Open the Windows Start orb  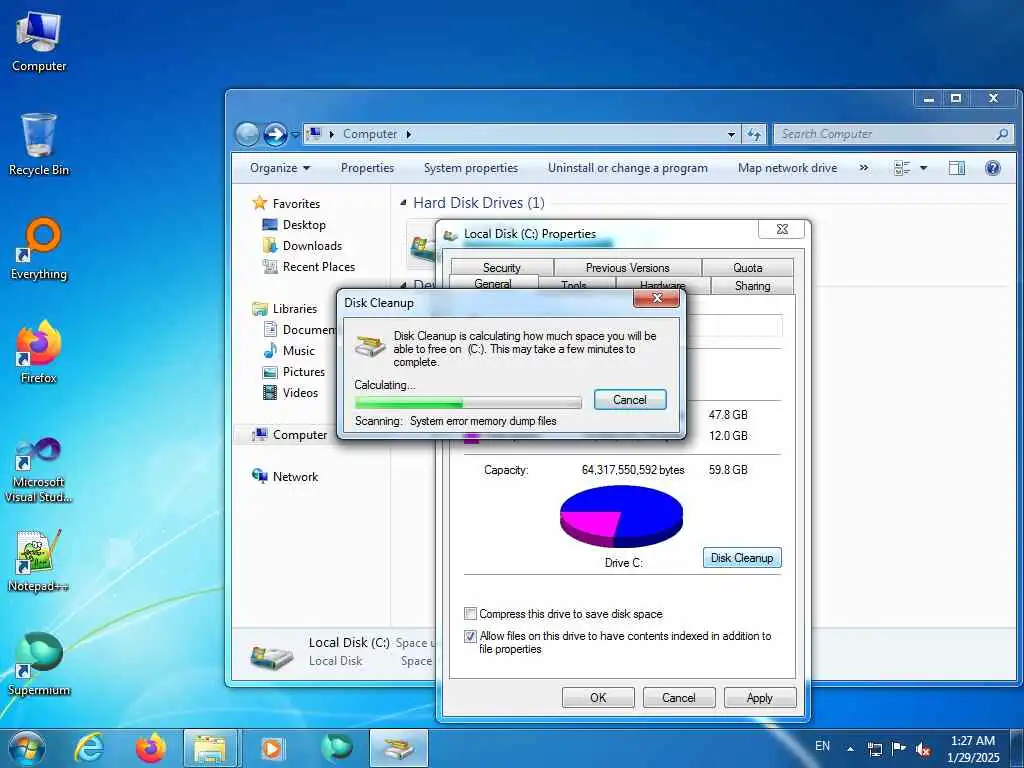click(x=27, y=748)
